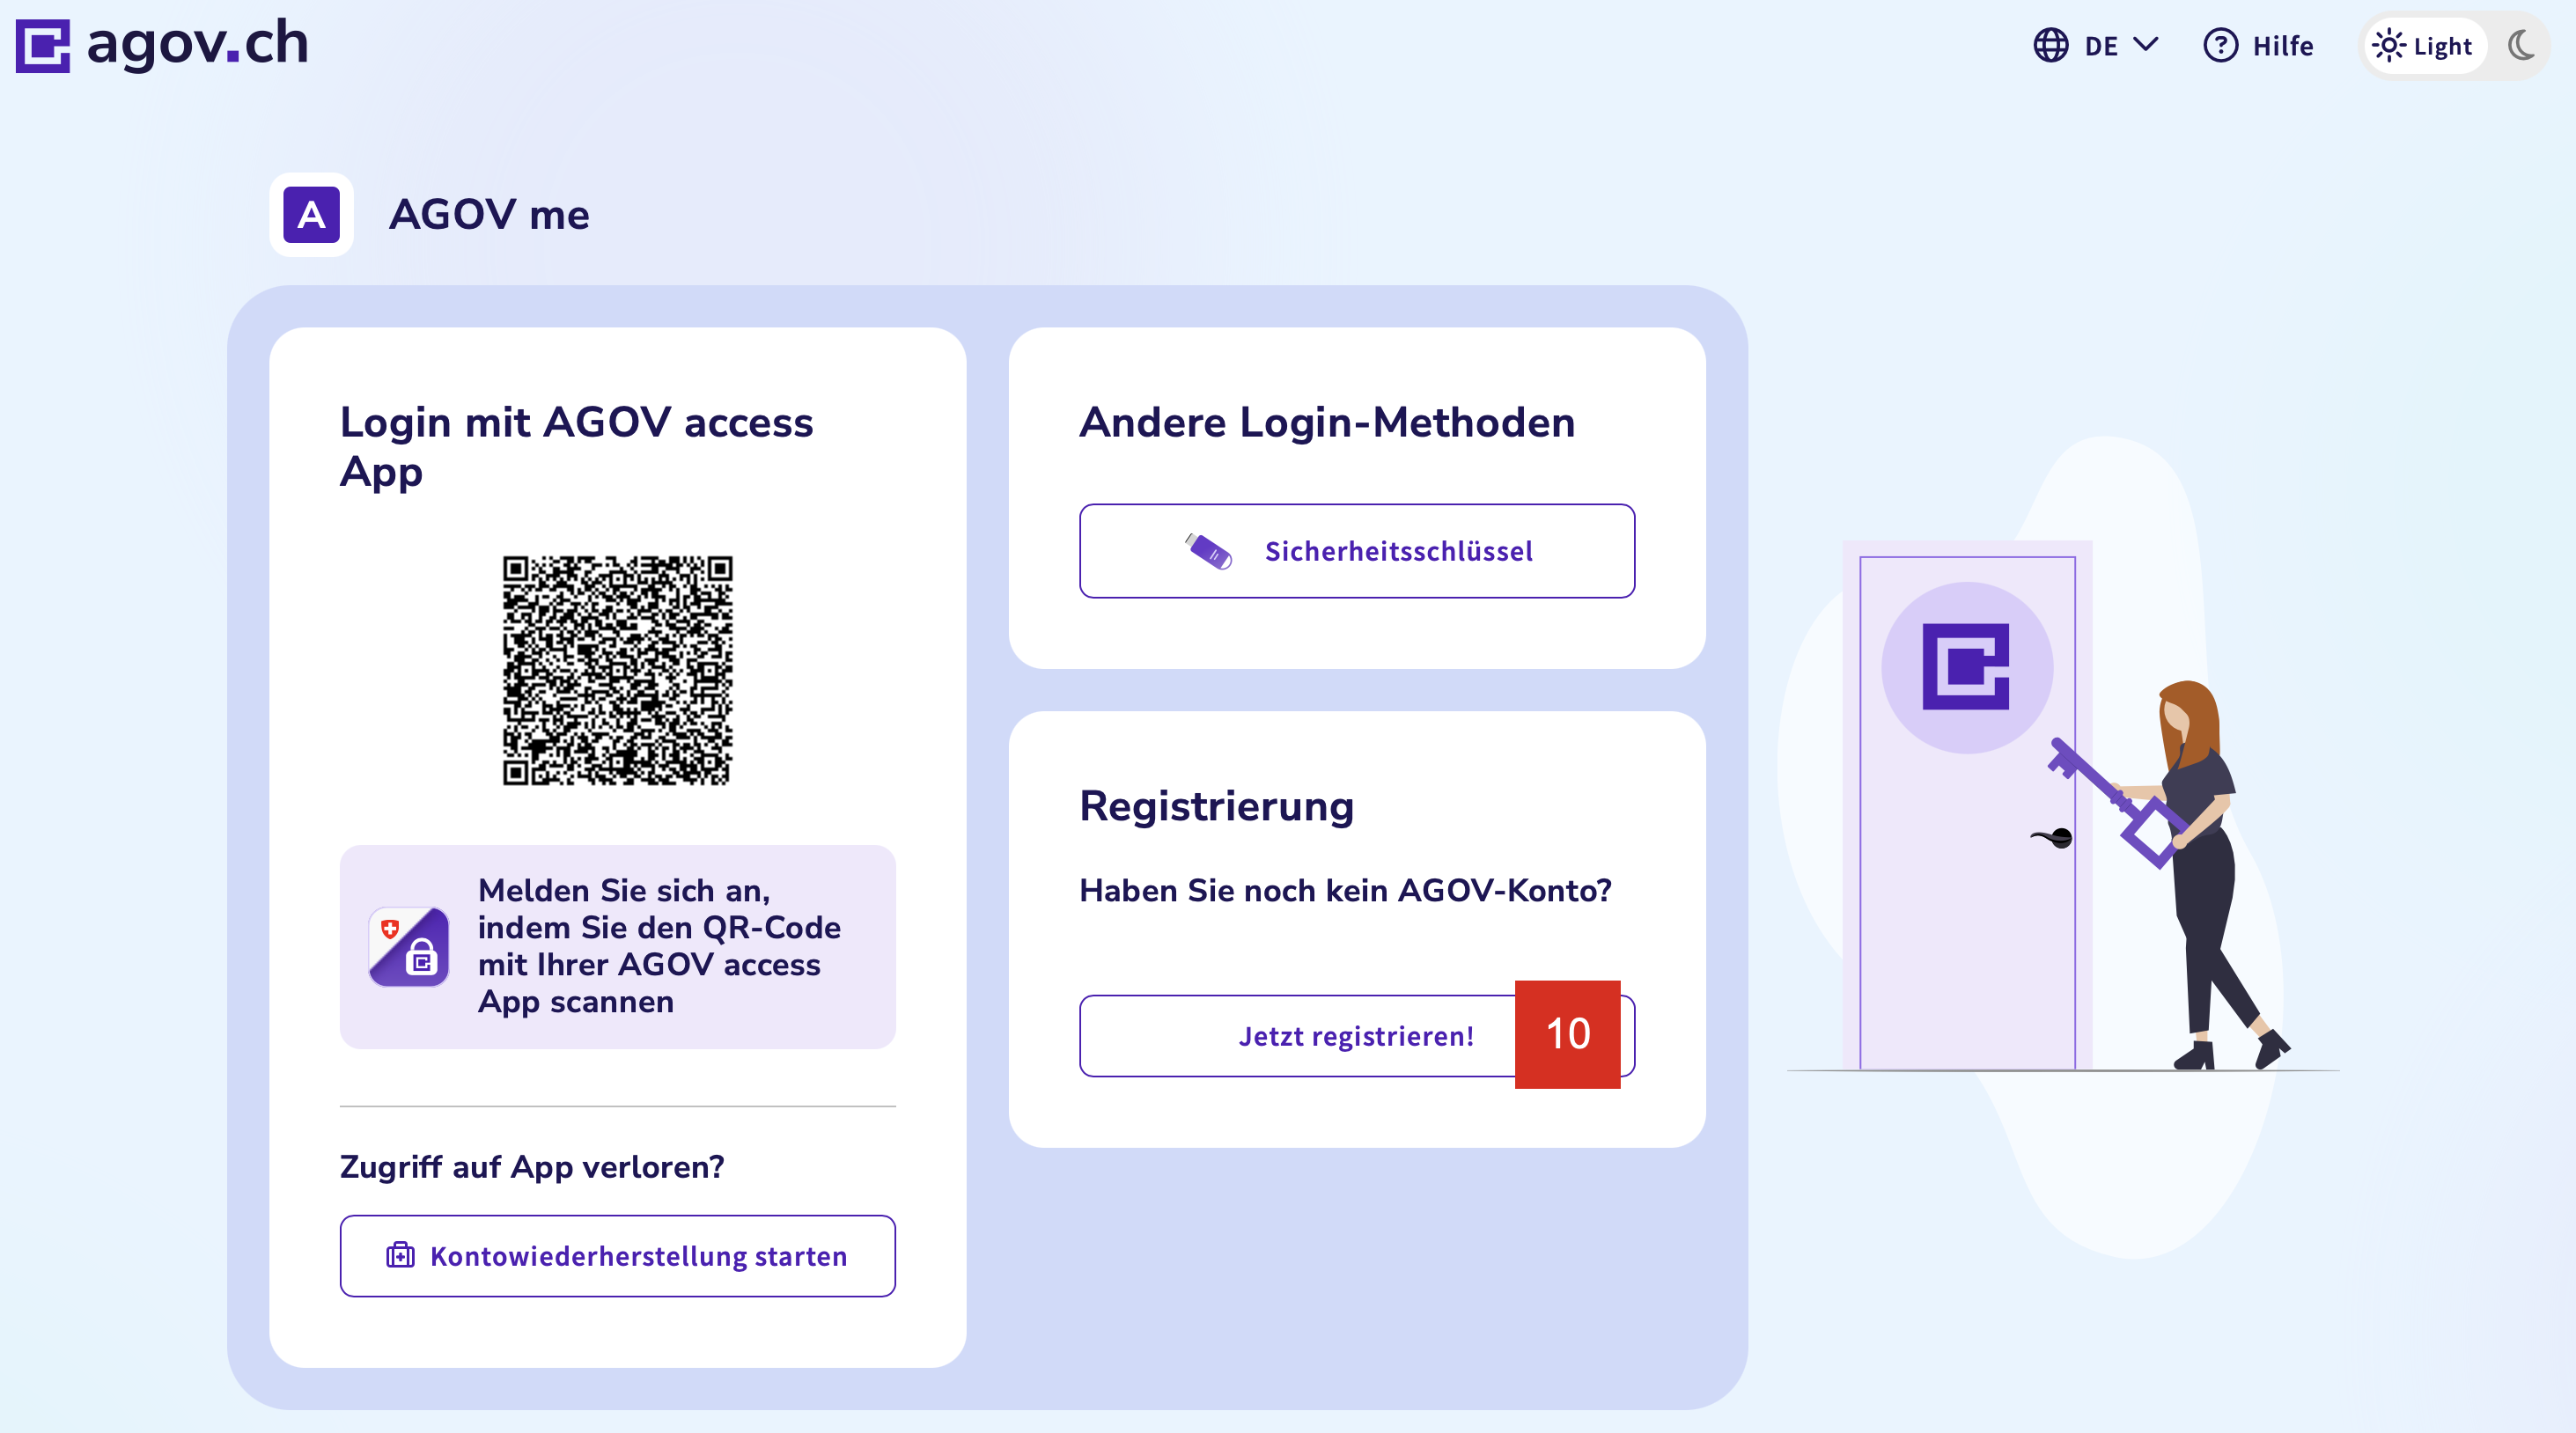Image resolution: width=2576 pixels, height=1433 pixels.
Task: Click the agov.ch logo icon
Action: 42,45
